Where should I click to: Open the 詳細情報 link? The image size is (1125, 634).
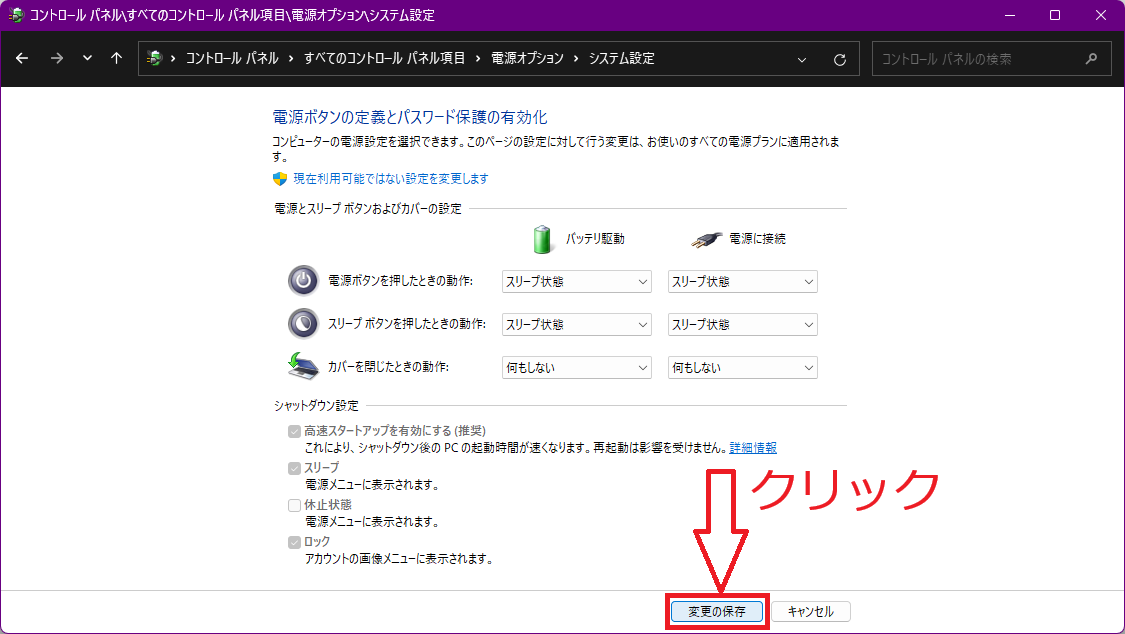click(751, 447)
